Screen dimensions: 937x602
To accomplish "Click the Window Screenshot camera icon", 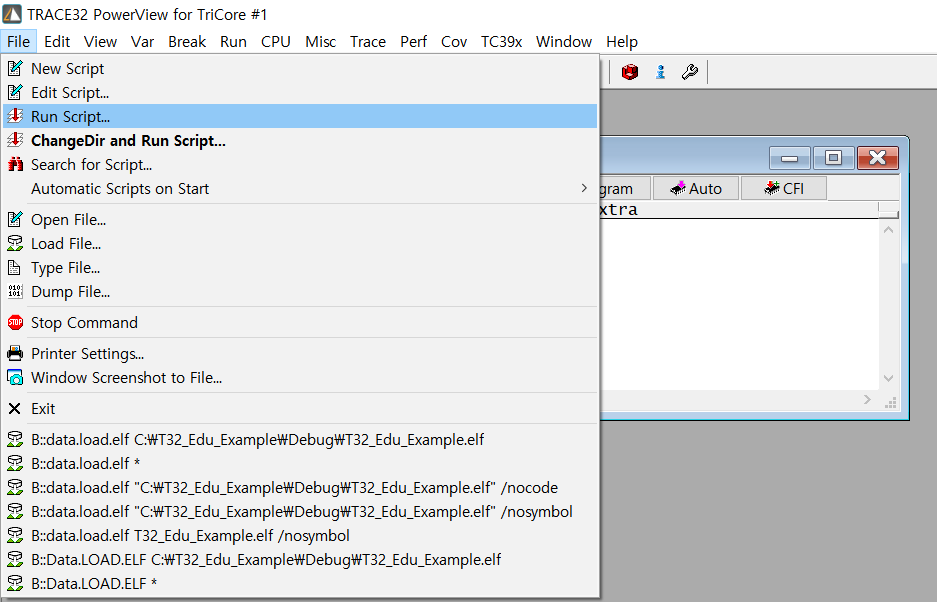I will point(15,377).
